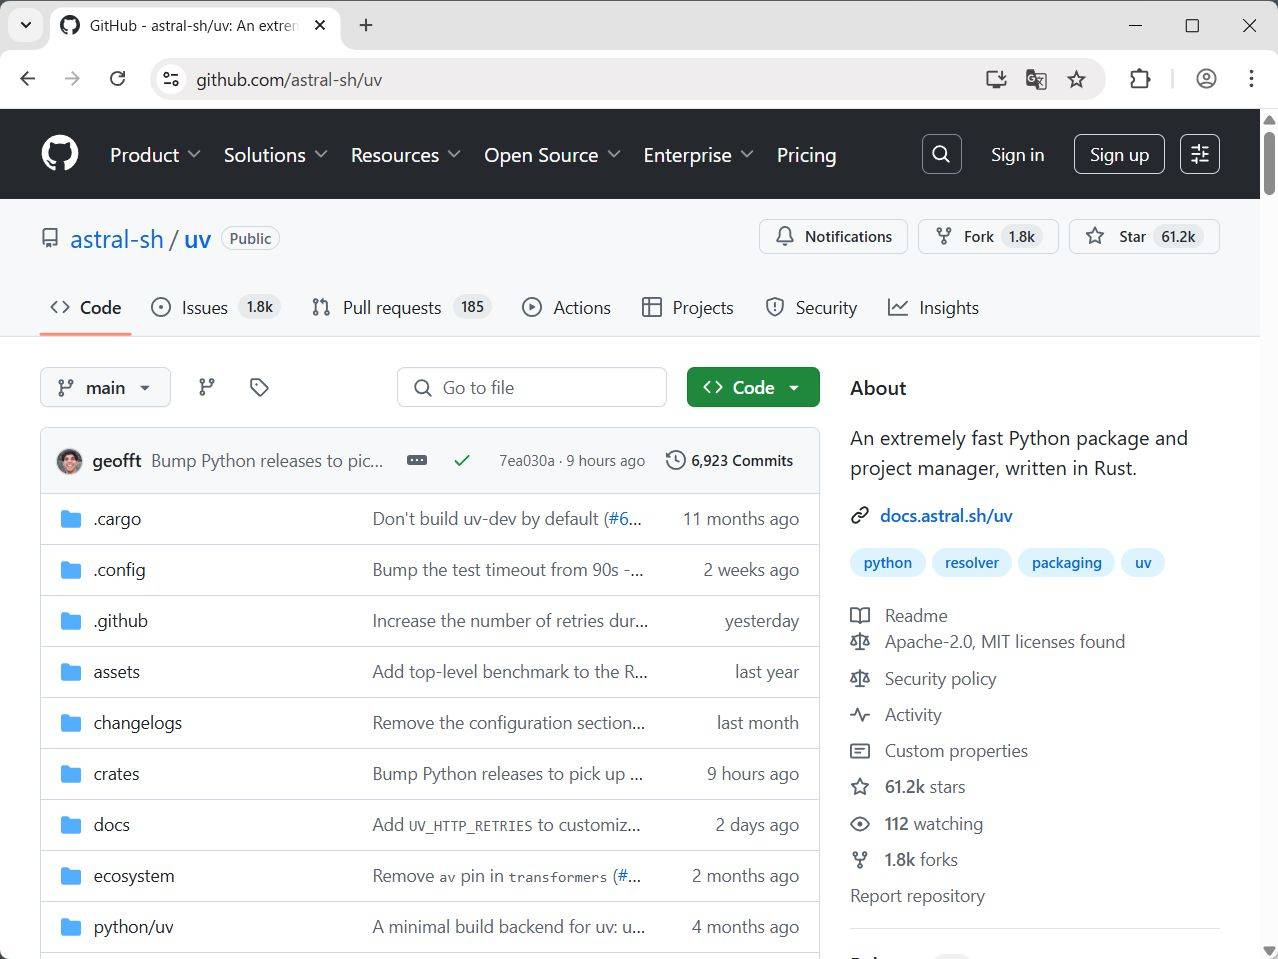Screen dimensions: 1278x959
Task: Click the page vertical scrollbar thumb
Action: pyautogui.click(x=1269, y=163)
